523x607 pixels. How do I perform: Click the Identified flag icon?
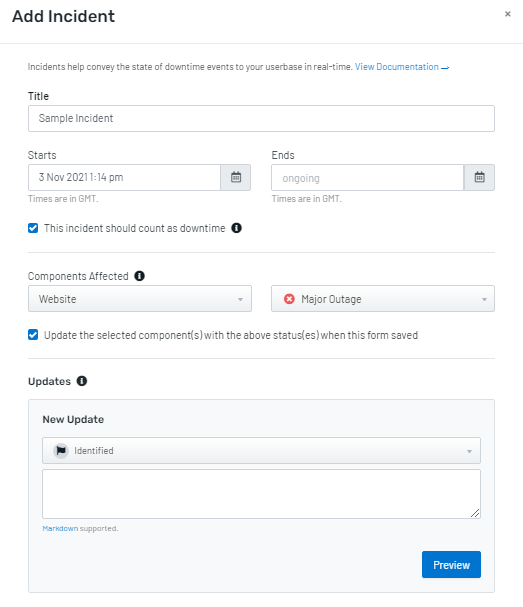click(61, 451)
